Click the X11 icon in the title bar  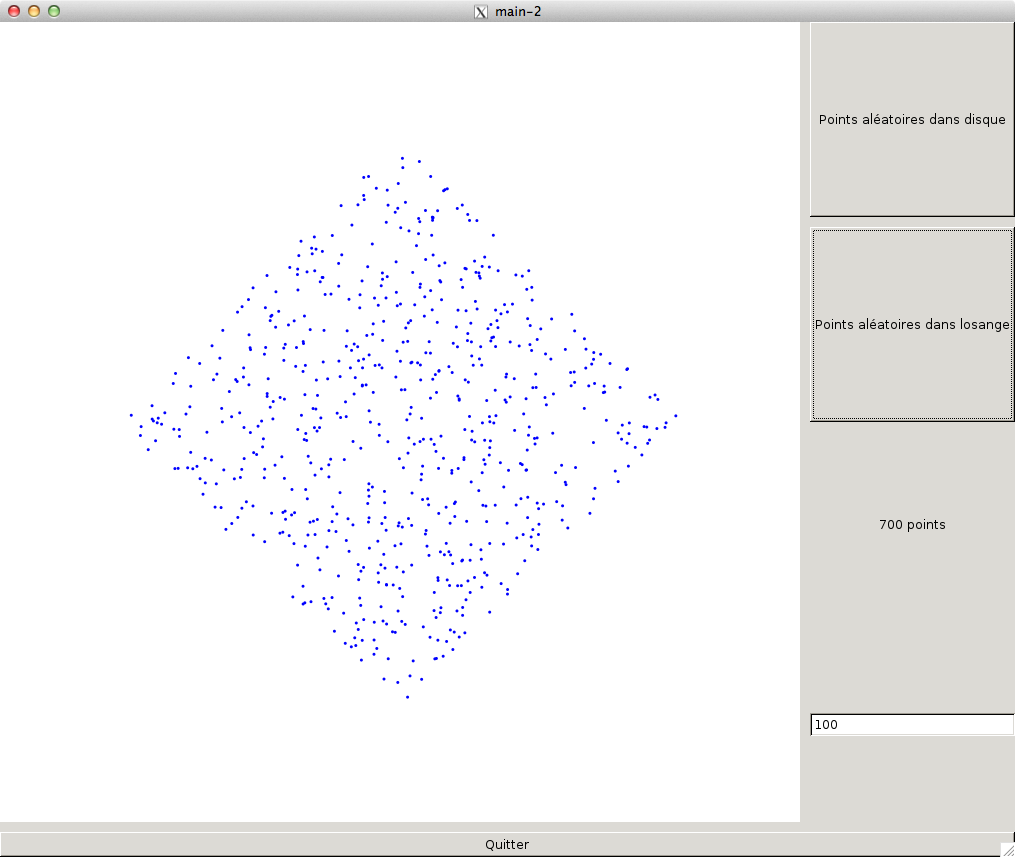point(481,11)
